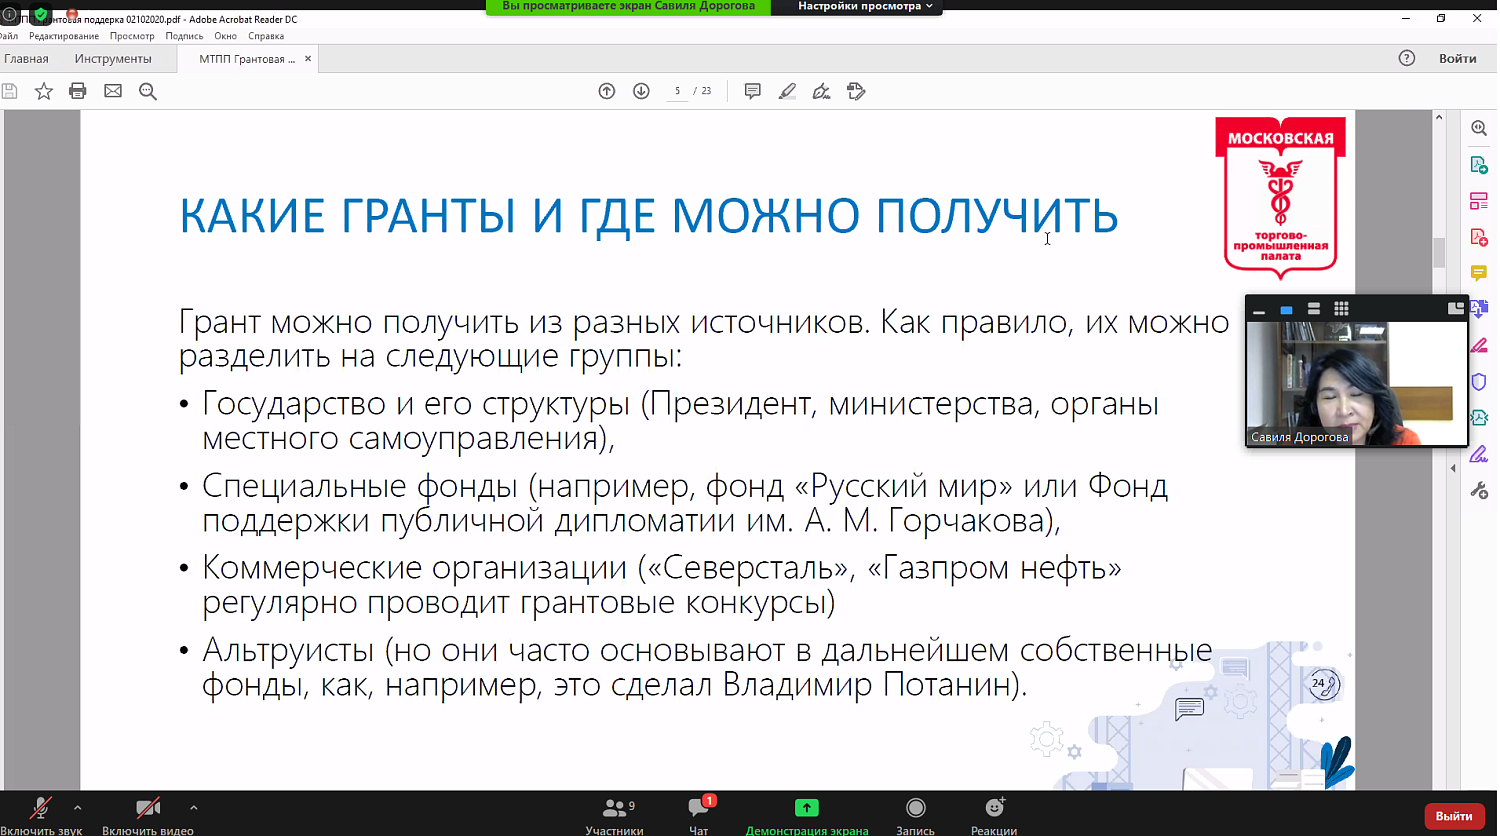Add a sticky note comment icon
The height and width of the screenshot is (836, 1500).
(x=753, y=91)
